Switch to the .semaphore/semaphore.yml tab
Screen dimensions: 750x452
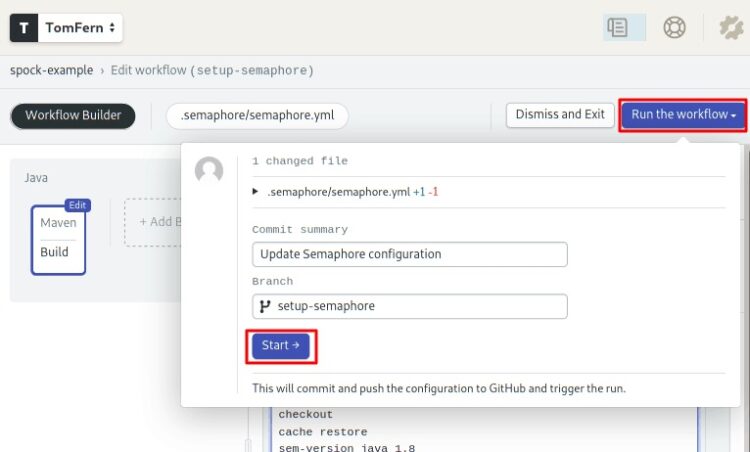[x=257, y=116]
